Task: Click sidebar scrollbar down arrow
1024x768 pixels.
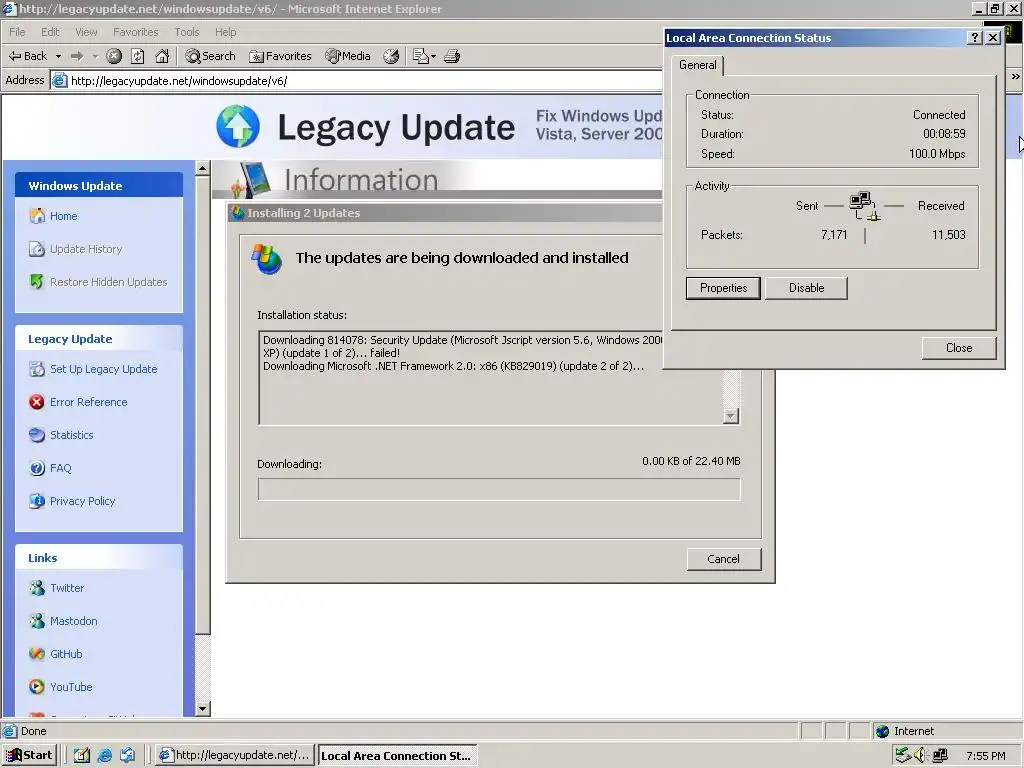Action: (202, 709)
